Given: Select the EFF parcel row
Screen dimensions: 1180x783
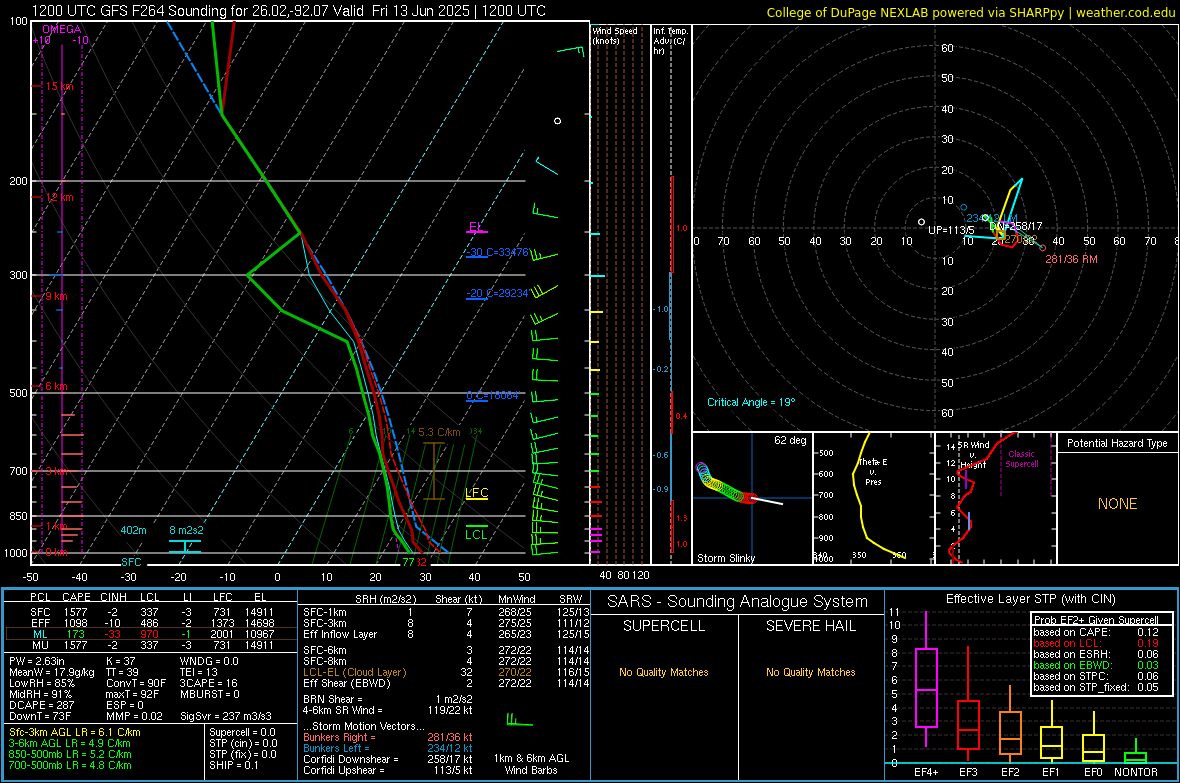Looking at the screenshot, I should click(151, 623).
